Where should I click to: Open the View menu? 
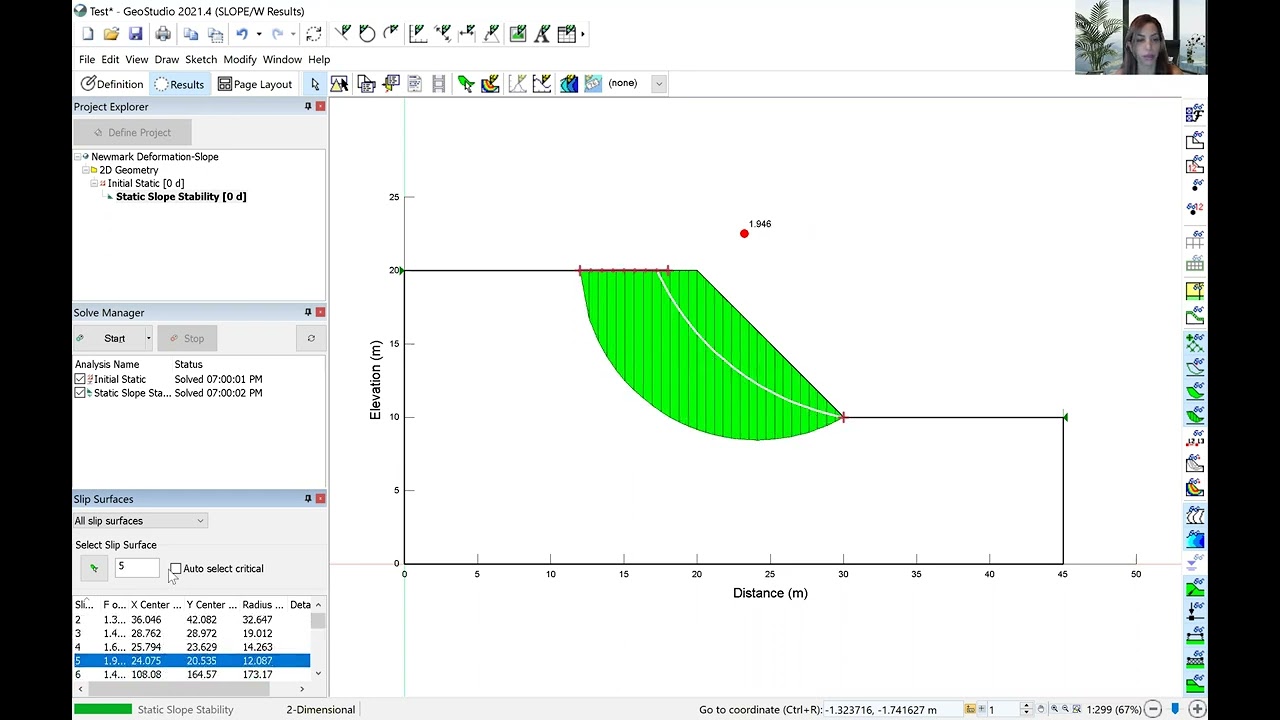point(137,59)
